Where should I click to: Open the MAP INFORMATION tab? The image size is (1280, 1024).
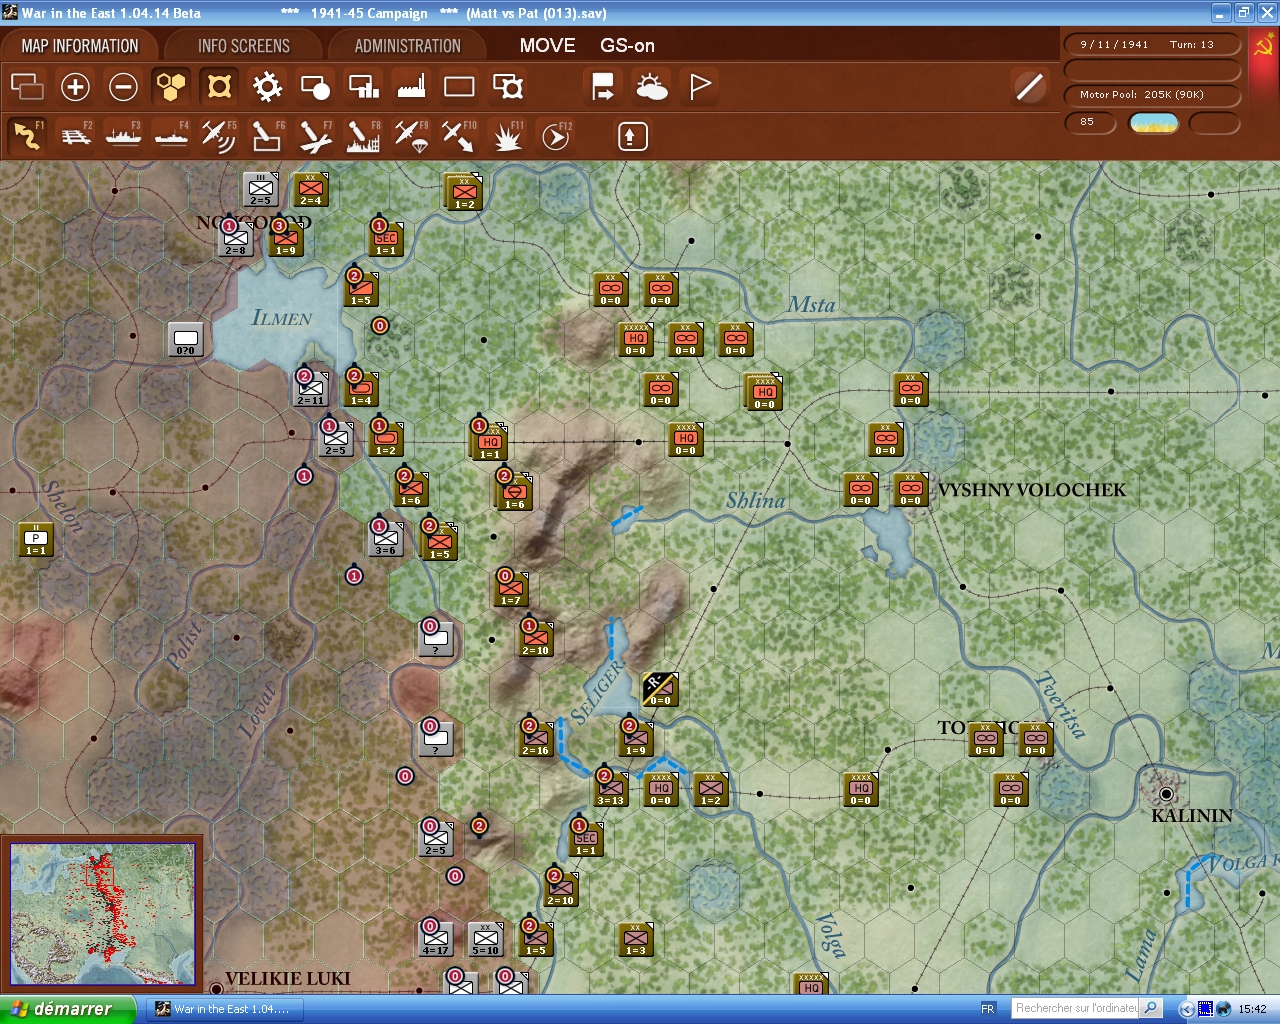click(80, 46)
